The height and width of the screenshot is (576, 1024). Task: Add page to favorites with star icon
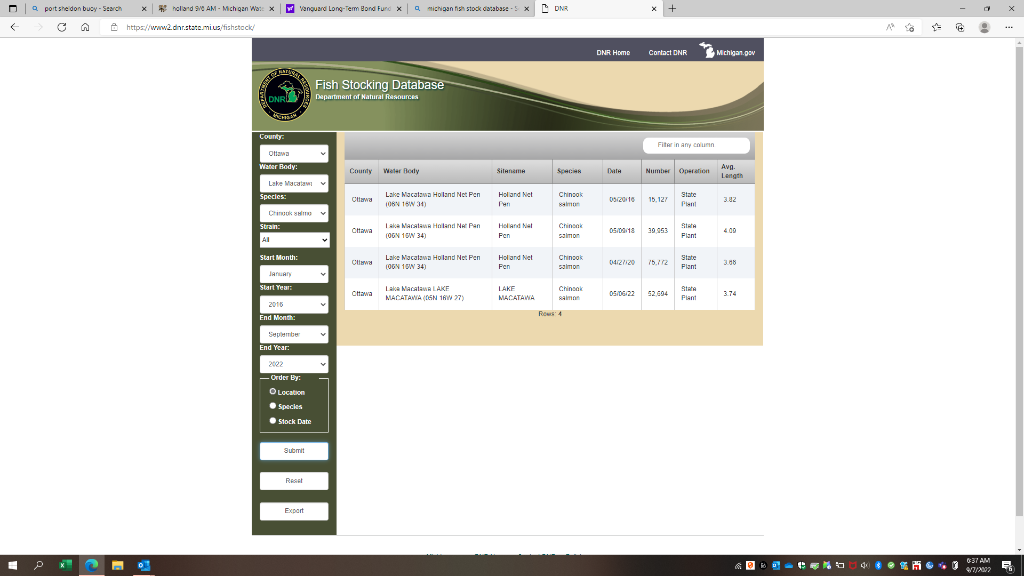click(935, 28)
